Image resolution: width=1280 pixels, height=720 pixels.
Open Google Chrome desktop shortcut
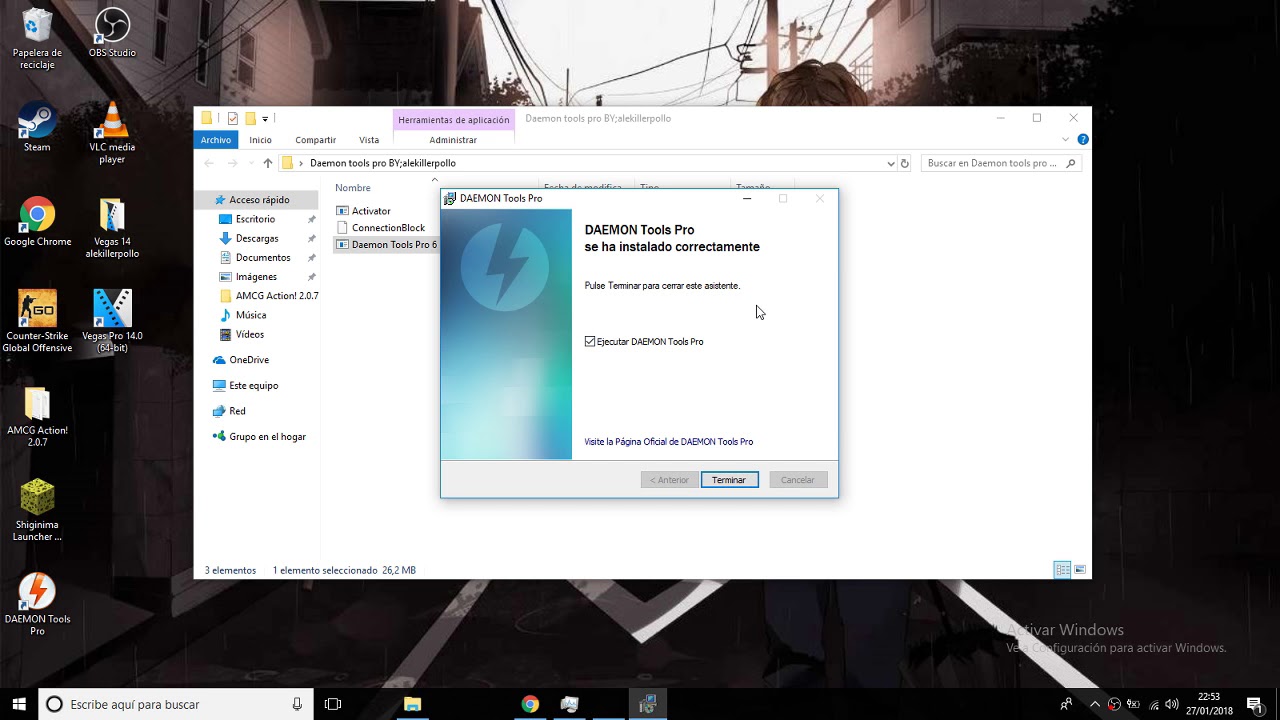click(37, 222)
